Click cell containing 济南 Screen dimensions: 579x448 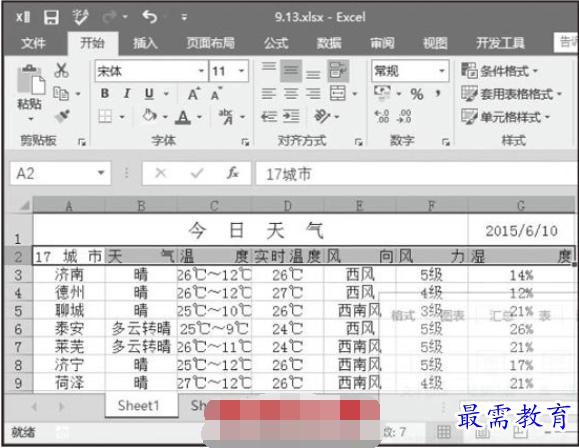[69, 275]
